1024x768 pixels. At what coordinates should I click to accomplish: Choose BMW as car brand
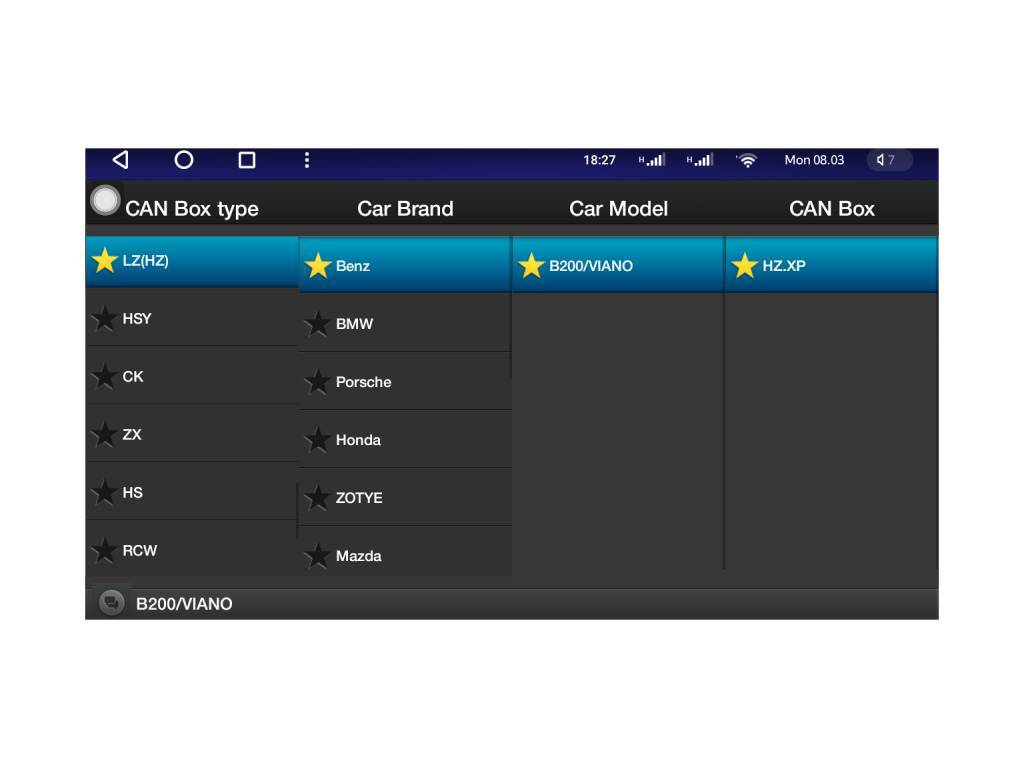[405, 324]
